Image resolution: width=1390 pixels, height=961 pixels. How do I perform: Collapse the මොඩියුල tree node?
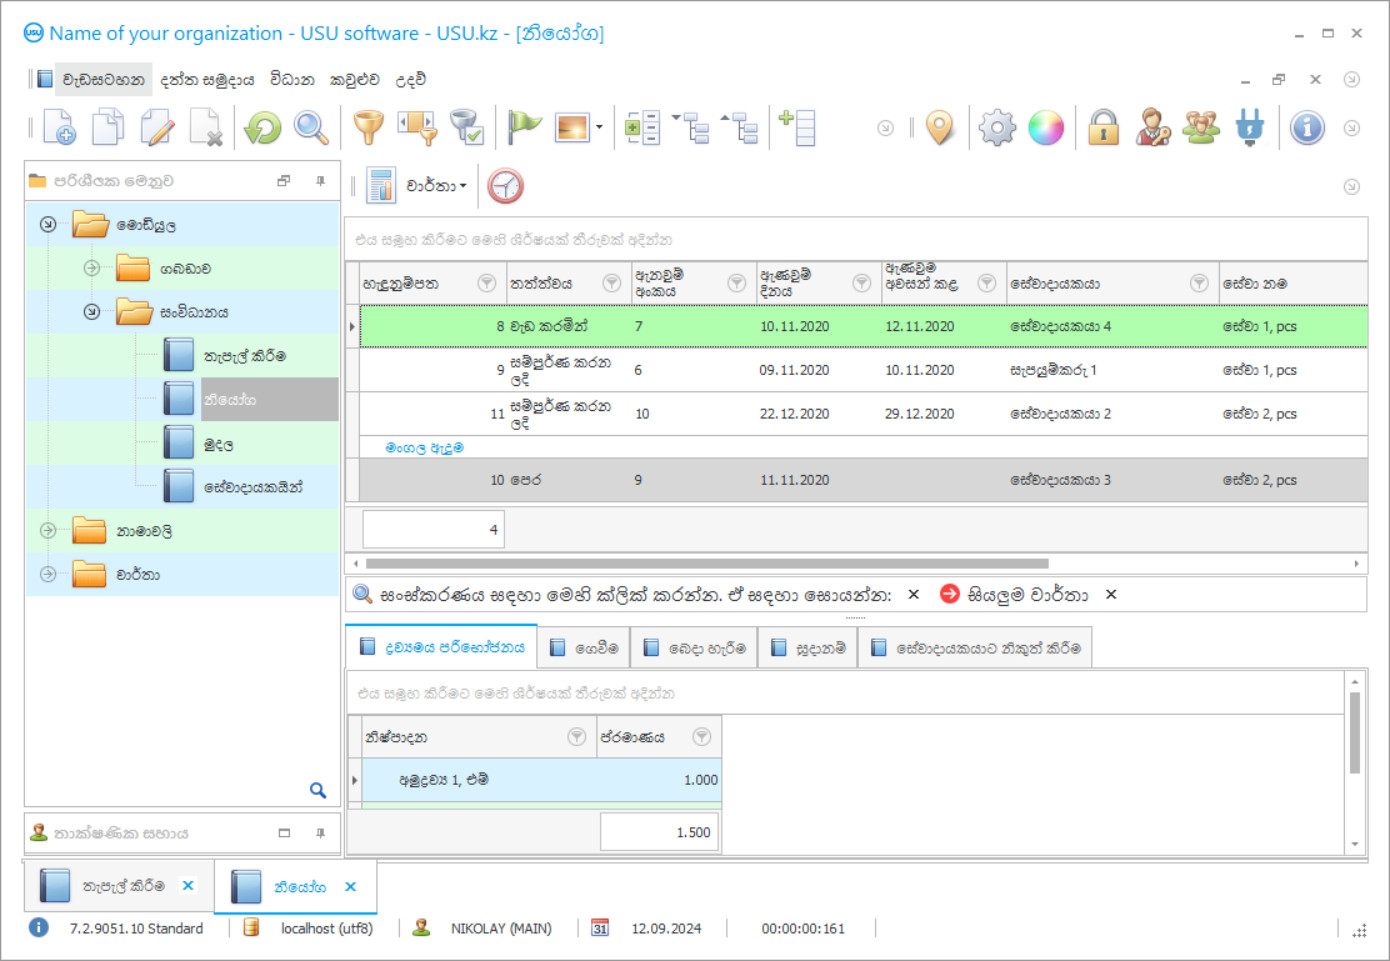tap(48, 224)
